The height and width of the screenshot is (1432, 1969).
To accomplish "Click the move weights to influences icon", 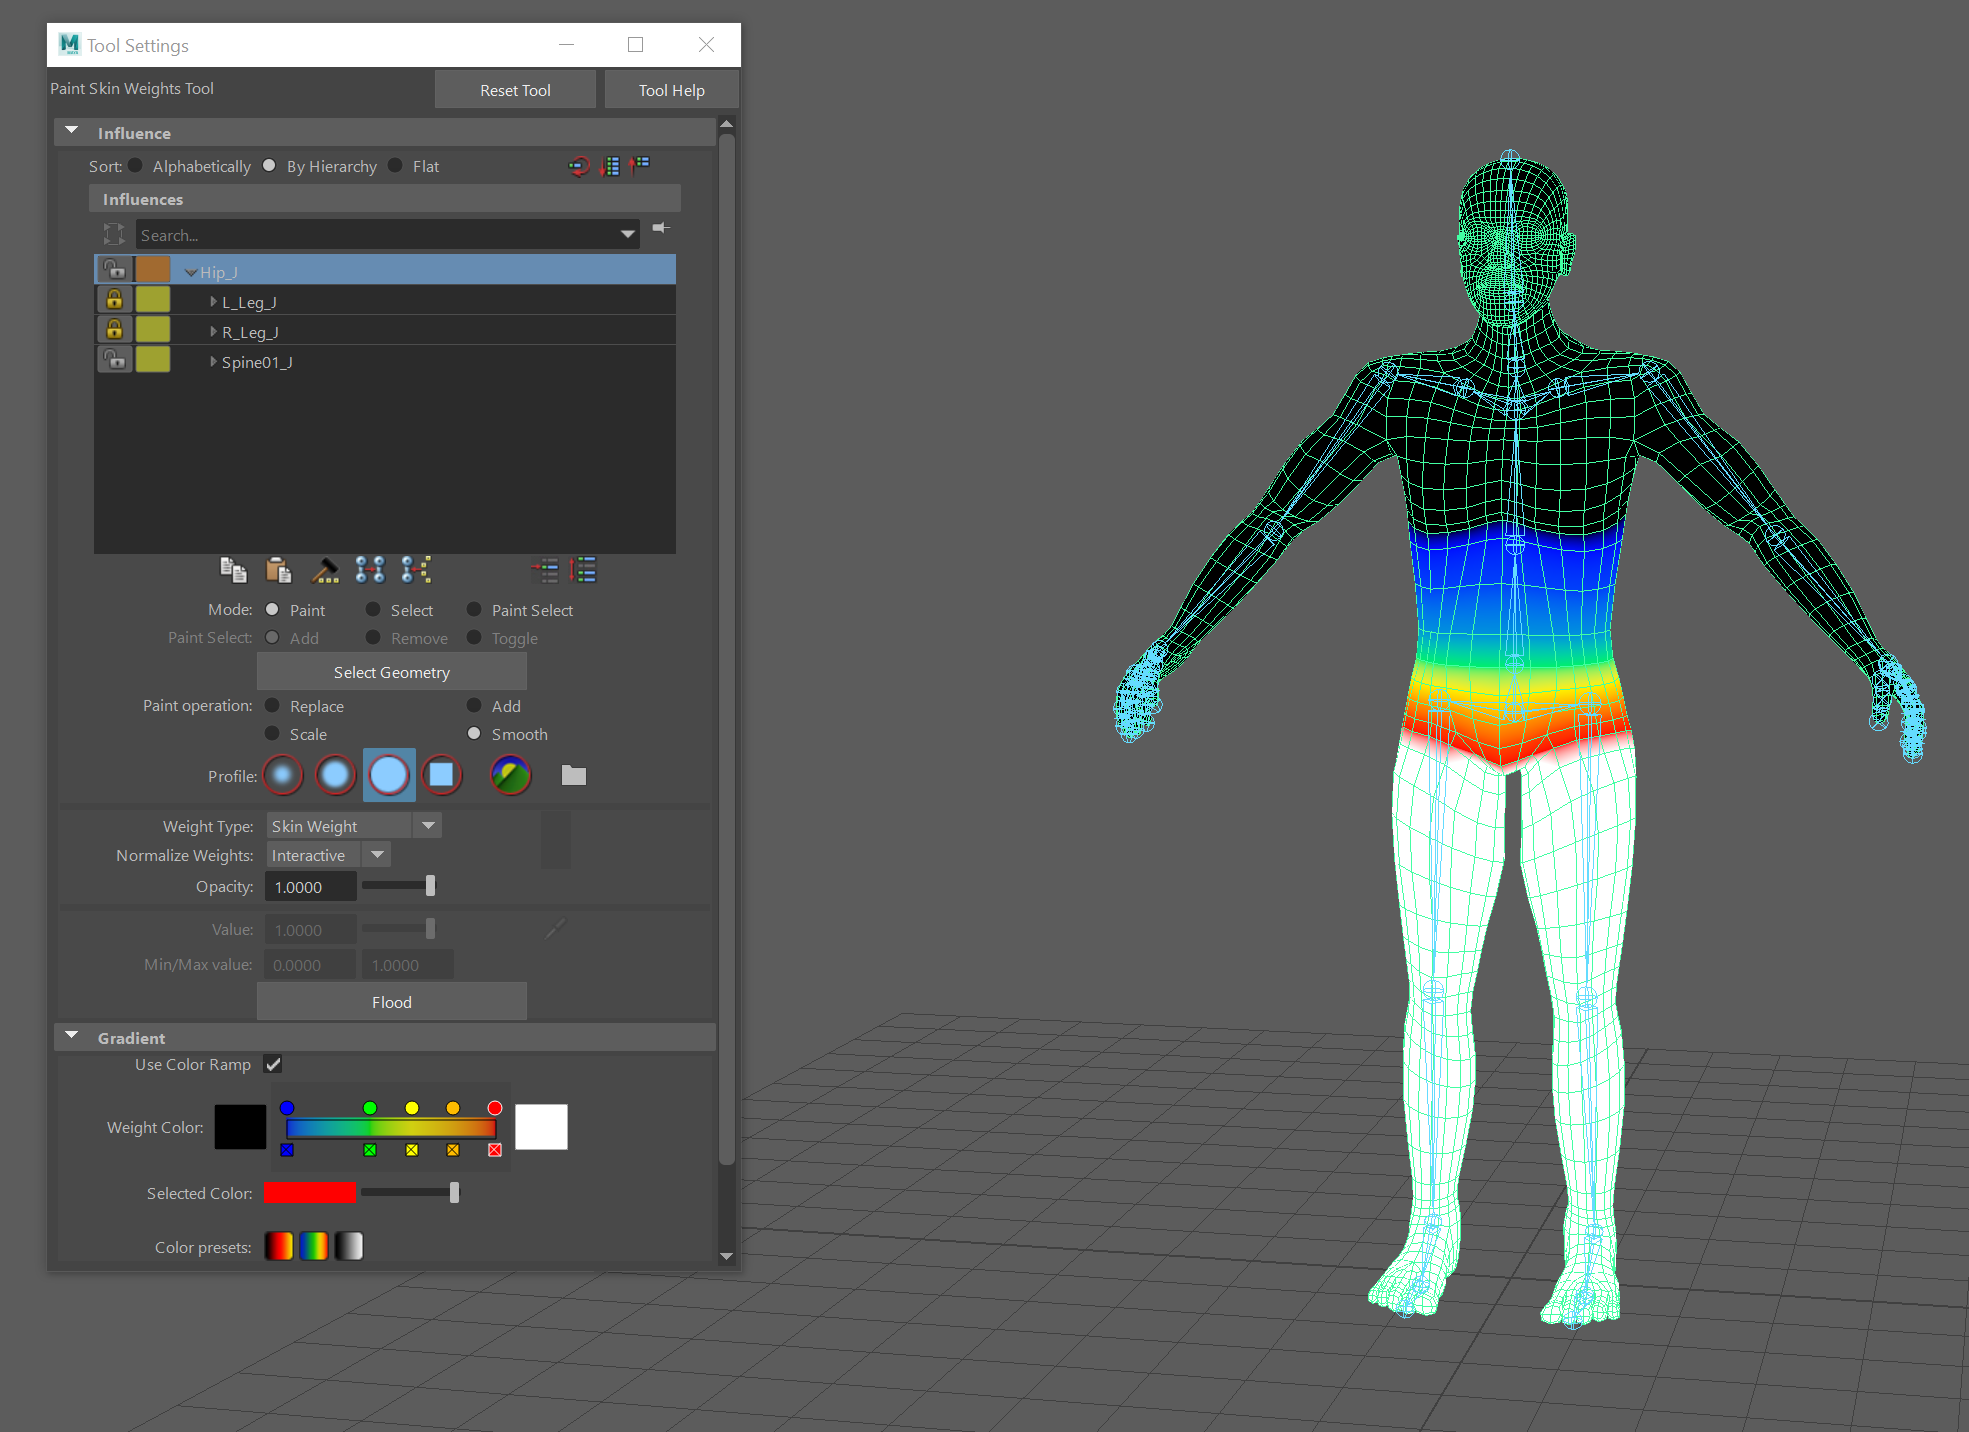I will pyautogui.click(x=370, y=570).
